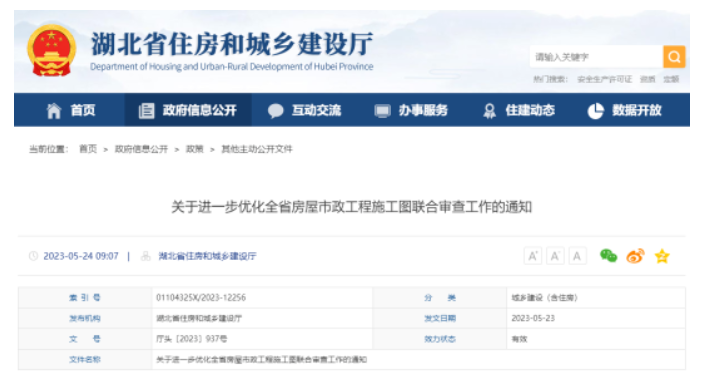Click the organization icon beside the source name
Image resolution: width=705 pixels, height=388 pixels.
(x=146, y=256)
